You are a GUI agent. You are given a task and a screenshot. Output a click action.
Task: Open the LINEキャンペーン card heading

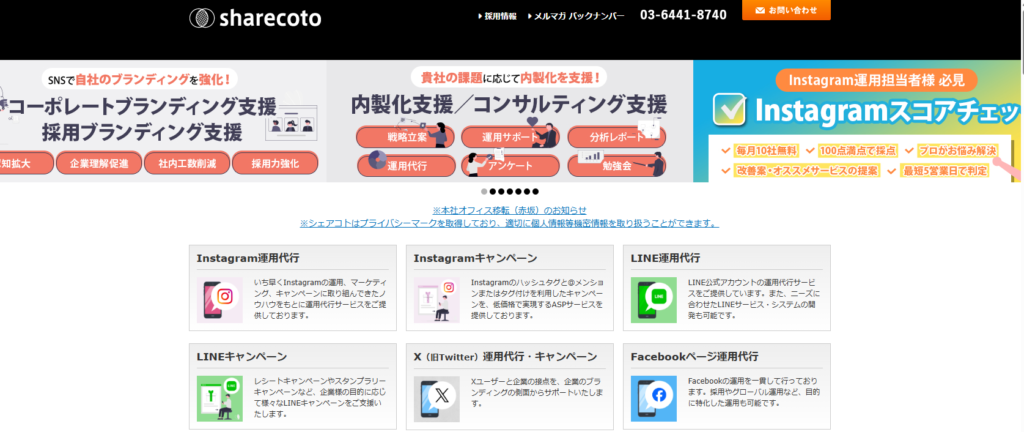click(242, 357)
